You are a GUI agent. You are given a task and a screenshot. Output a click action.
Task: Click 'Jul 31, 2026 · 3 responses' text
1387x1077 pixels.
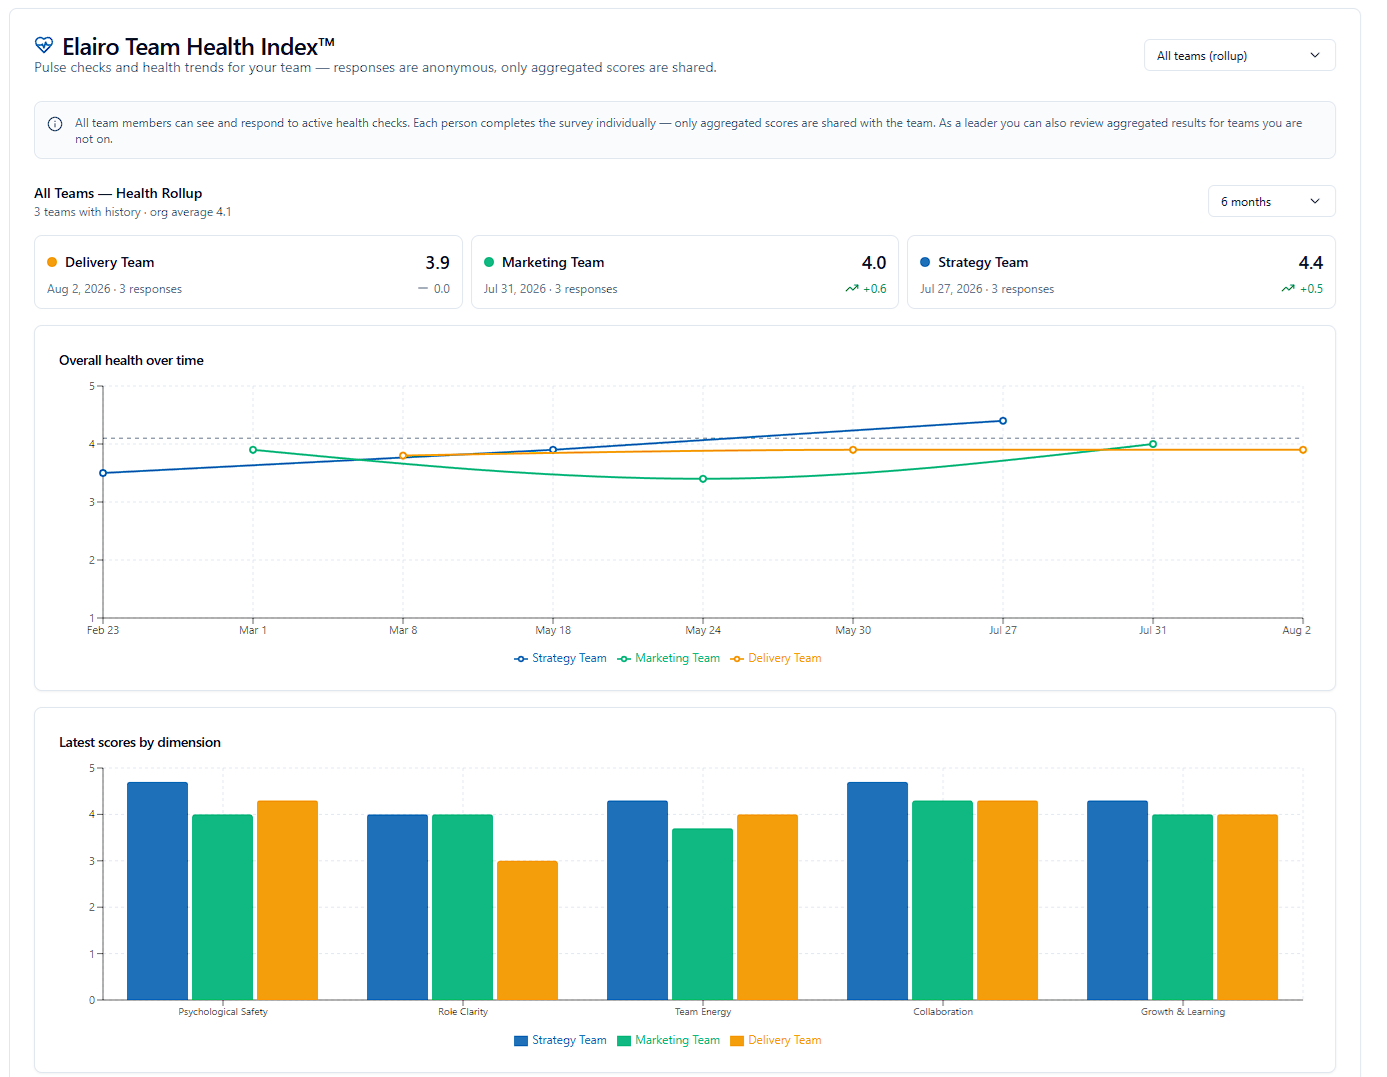[x=551, y=289]
